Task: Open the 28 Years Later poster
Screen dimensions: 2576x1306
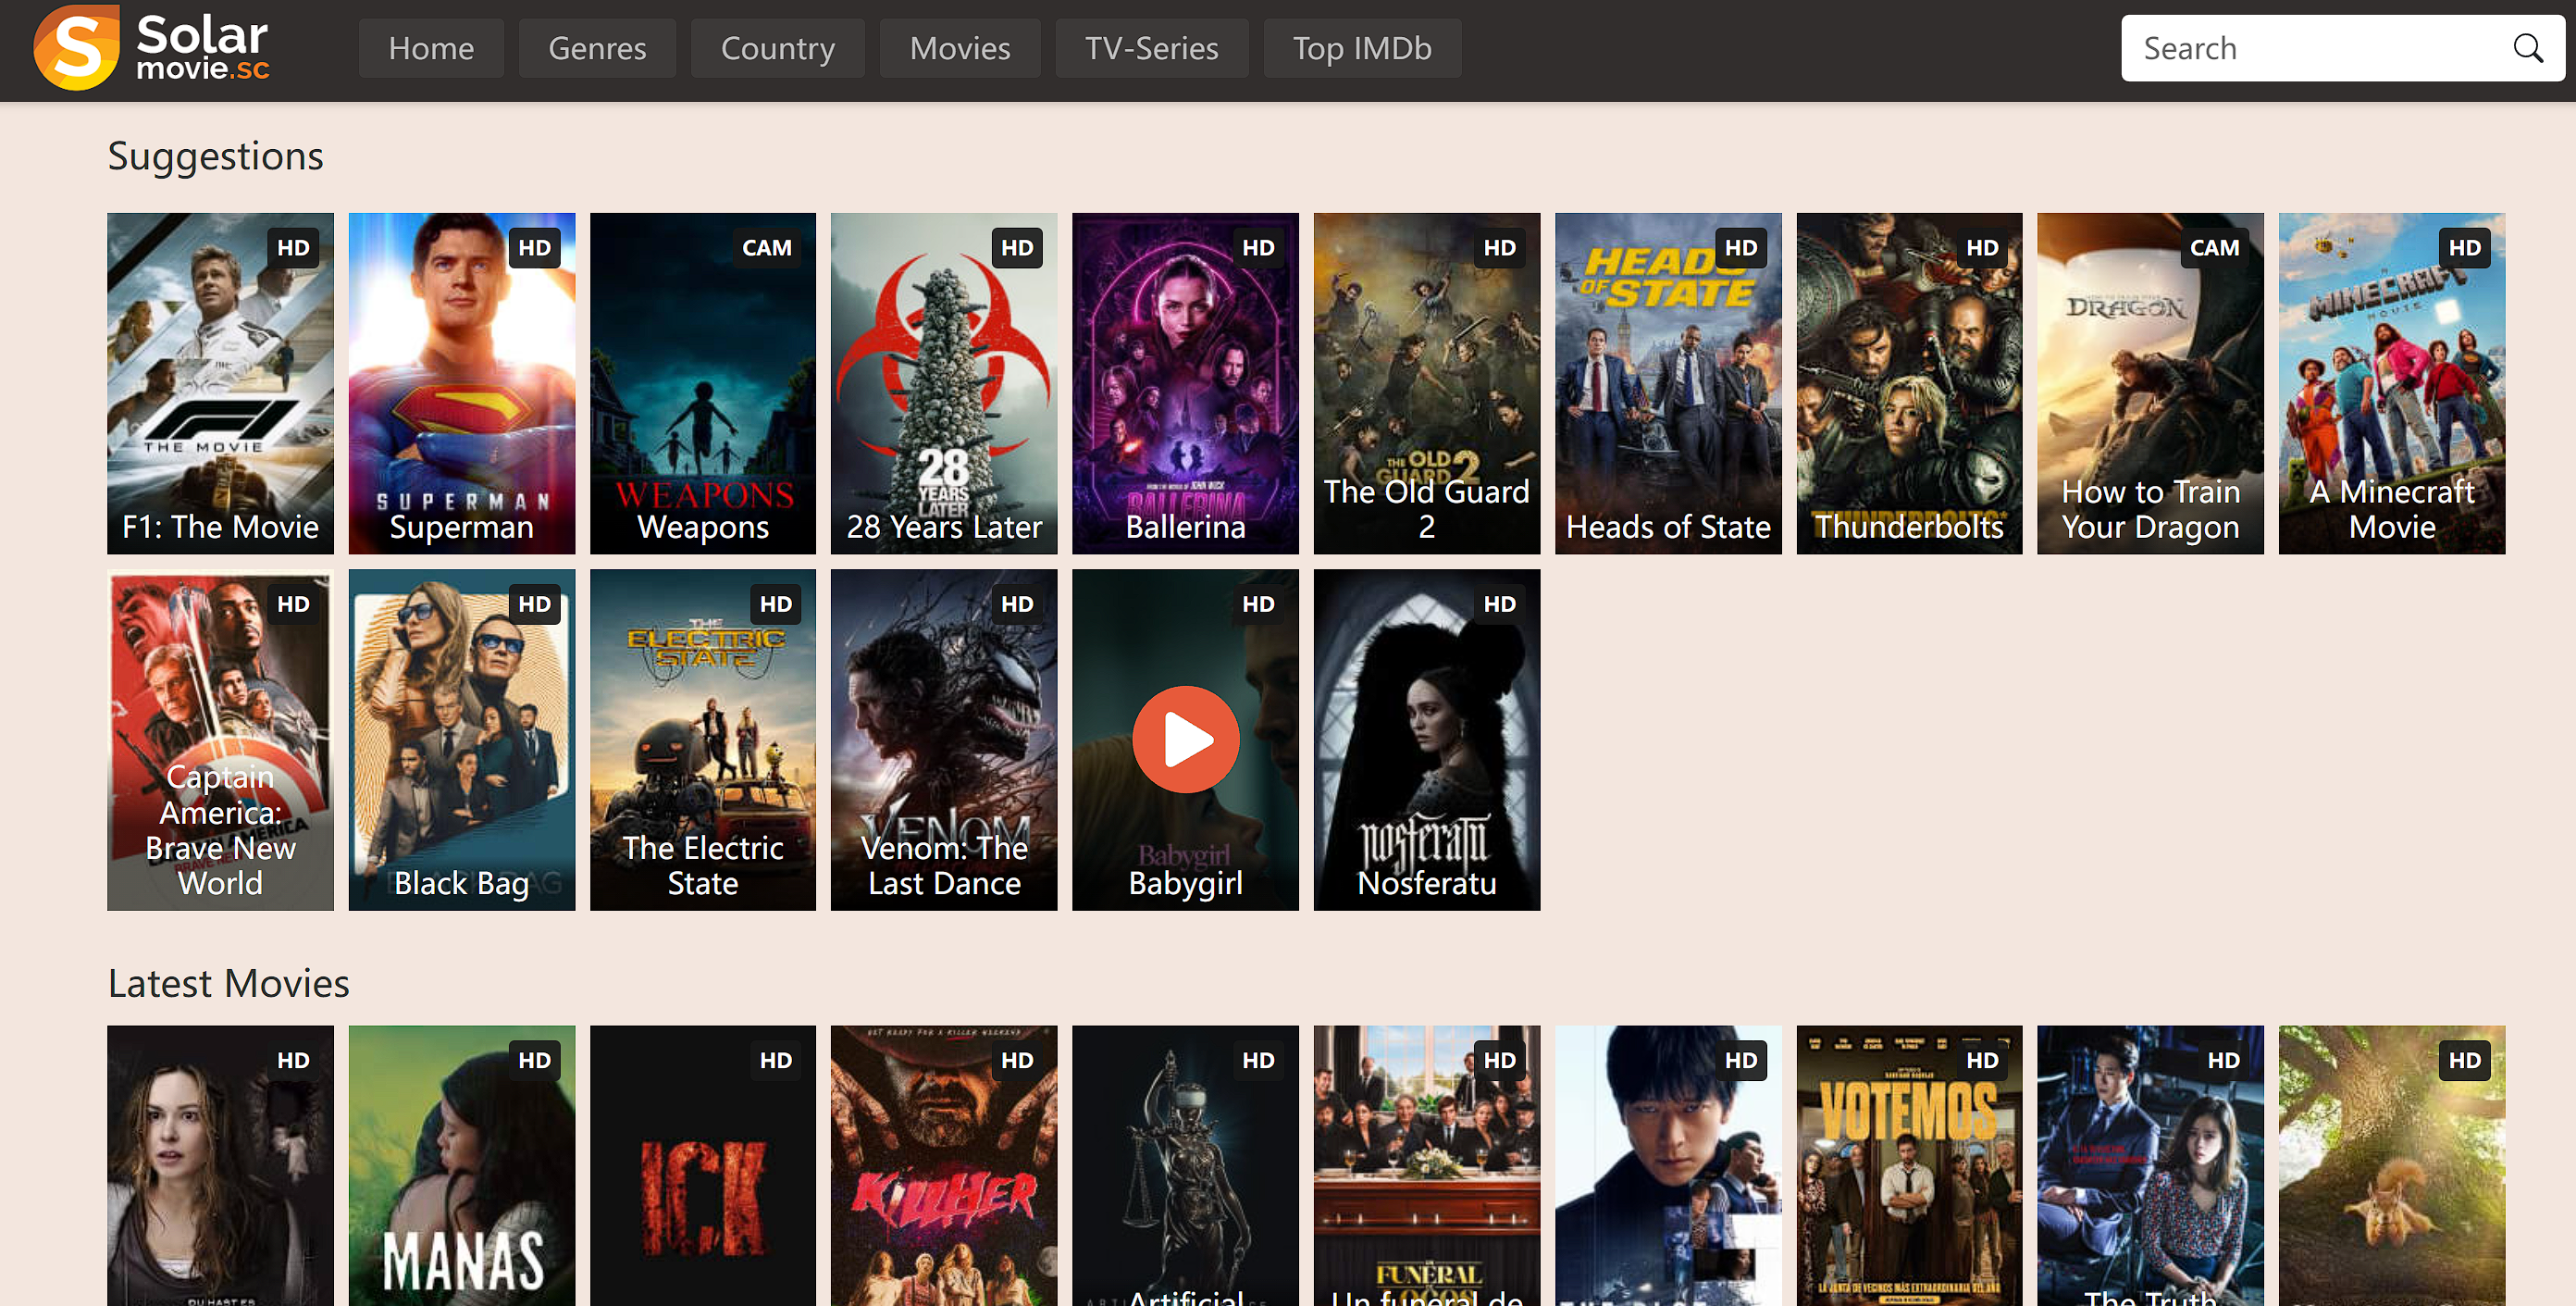Action: click(944, 383)
